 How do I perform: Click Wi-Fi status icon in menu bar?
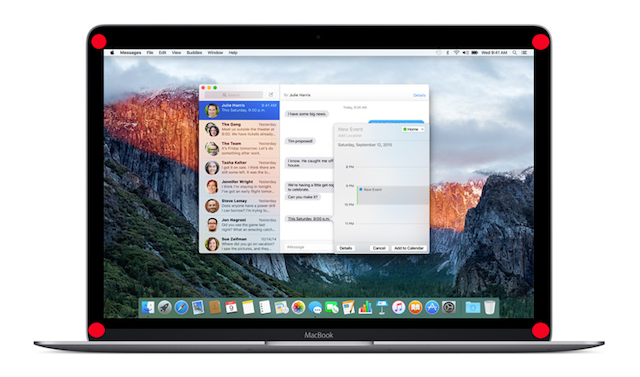click(x=456, y=53)
